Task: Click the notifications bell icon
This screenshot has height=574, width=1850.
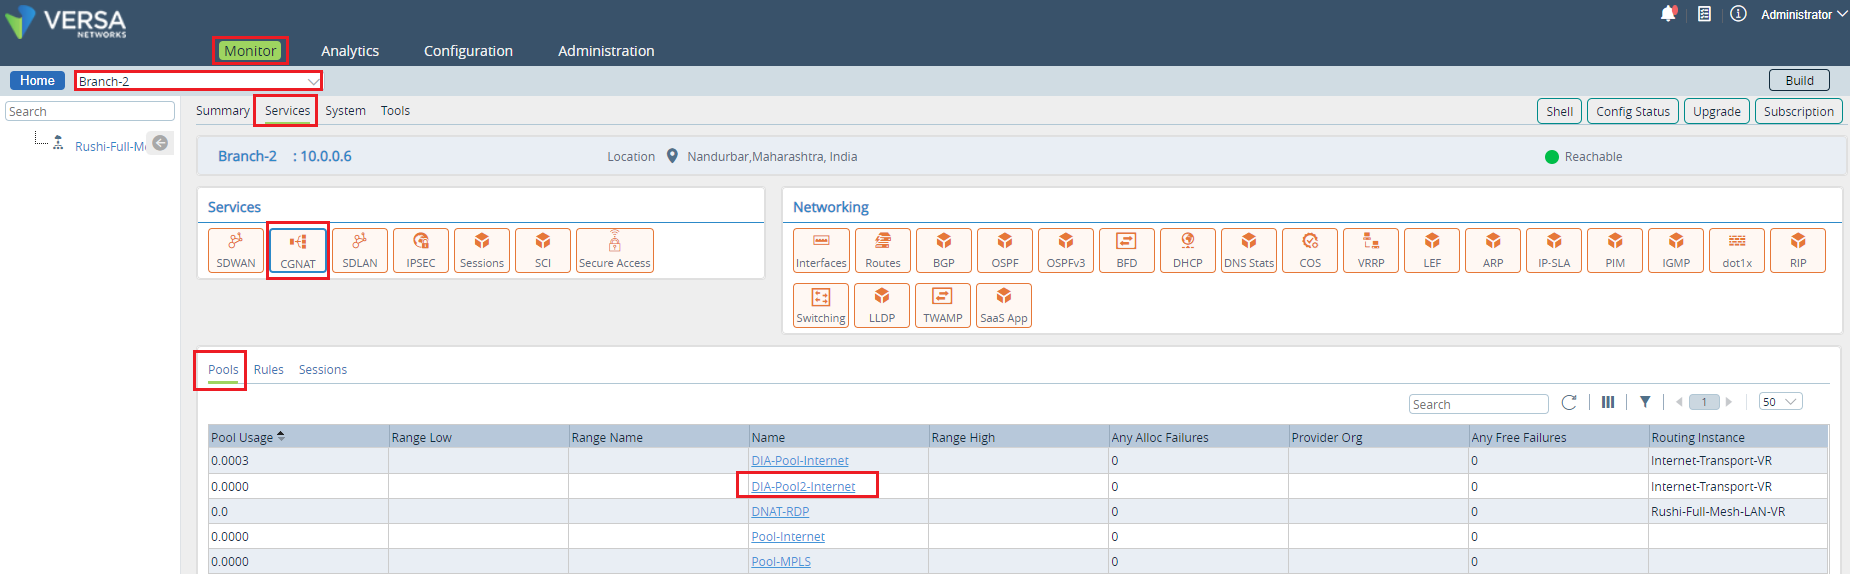Action: 1668,14
